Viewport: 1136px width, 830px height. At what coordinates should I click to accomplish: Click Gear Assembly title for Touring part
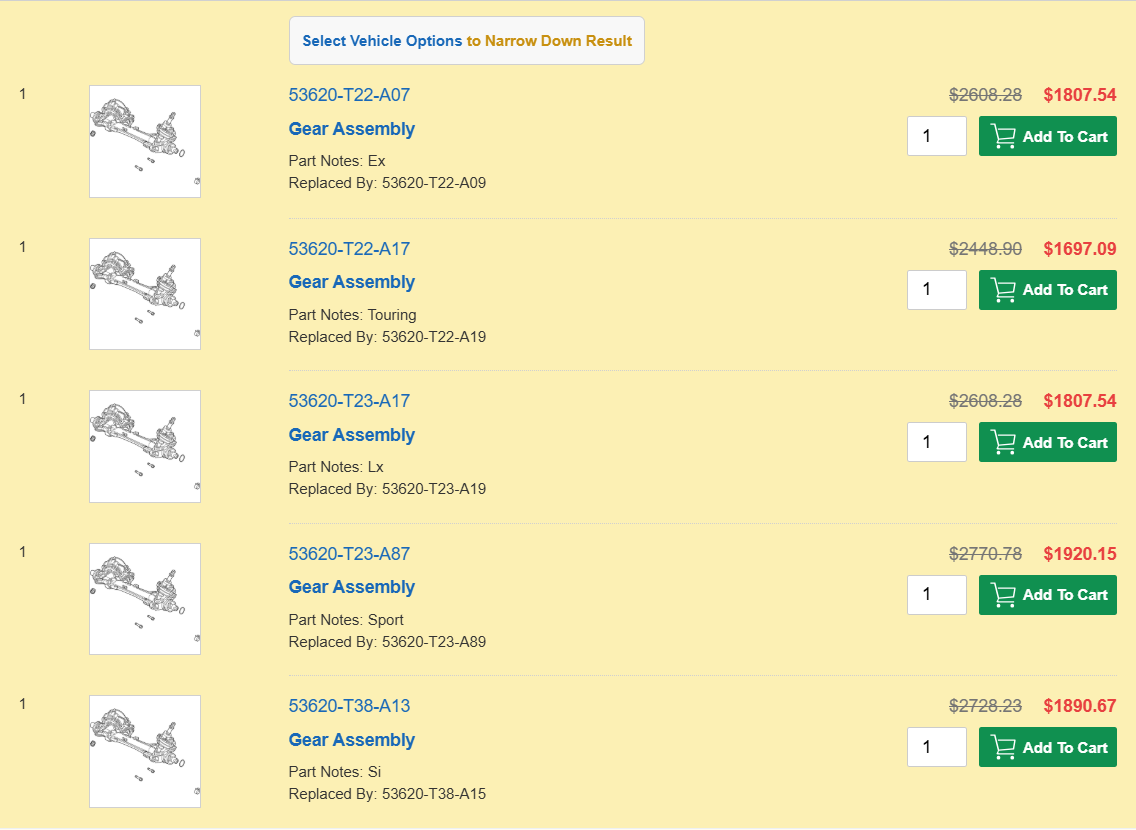[x=351, y=282]
